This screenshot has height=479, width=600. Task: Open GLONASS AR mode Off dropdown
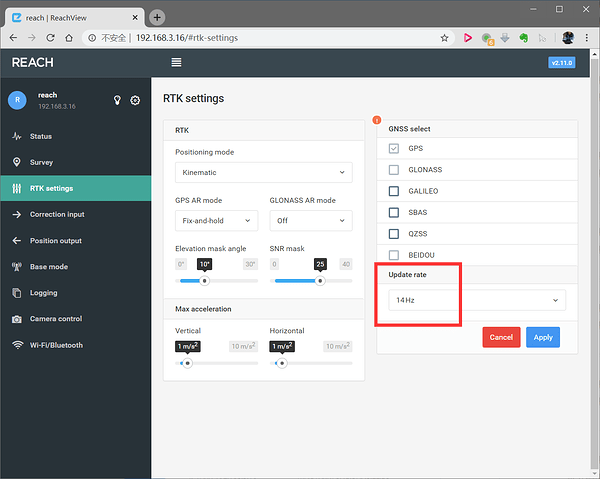click(311, 220)
